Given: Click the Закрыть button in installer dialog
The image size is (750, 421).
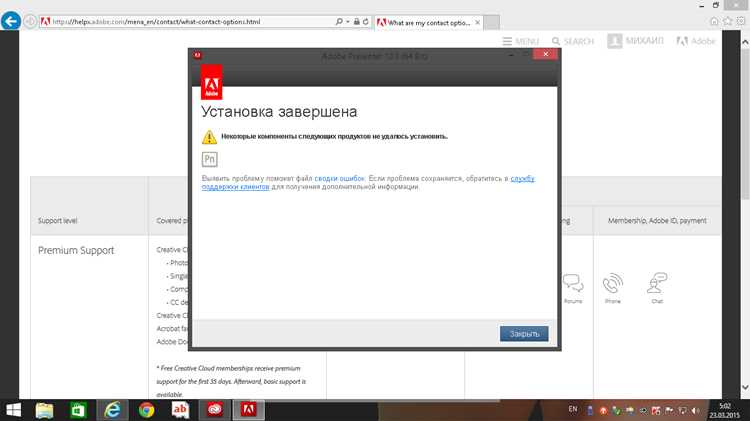Looking at the screenshot, I should [524, 333].
